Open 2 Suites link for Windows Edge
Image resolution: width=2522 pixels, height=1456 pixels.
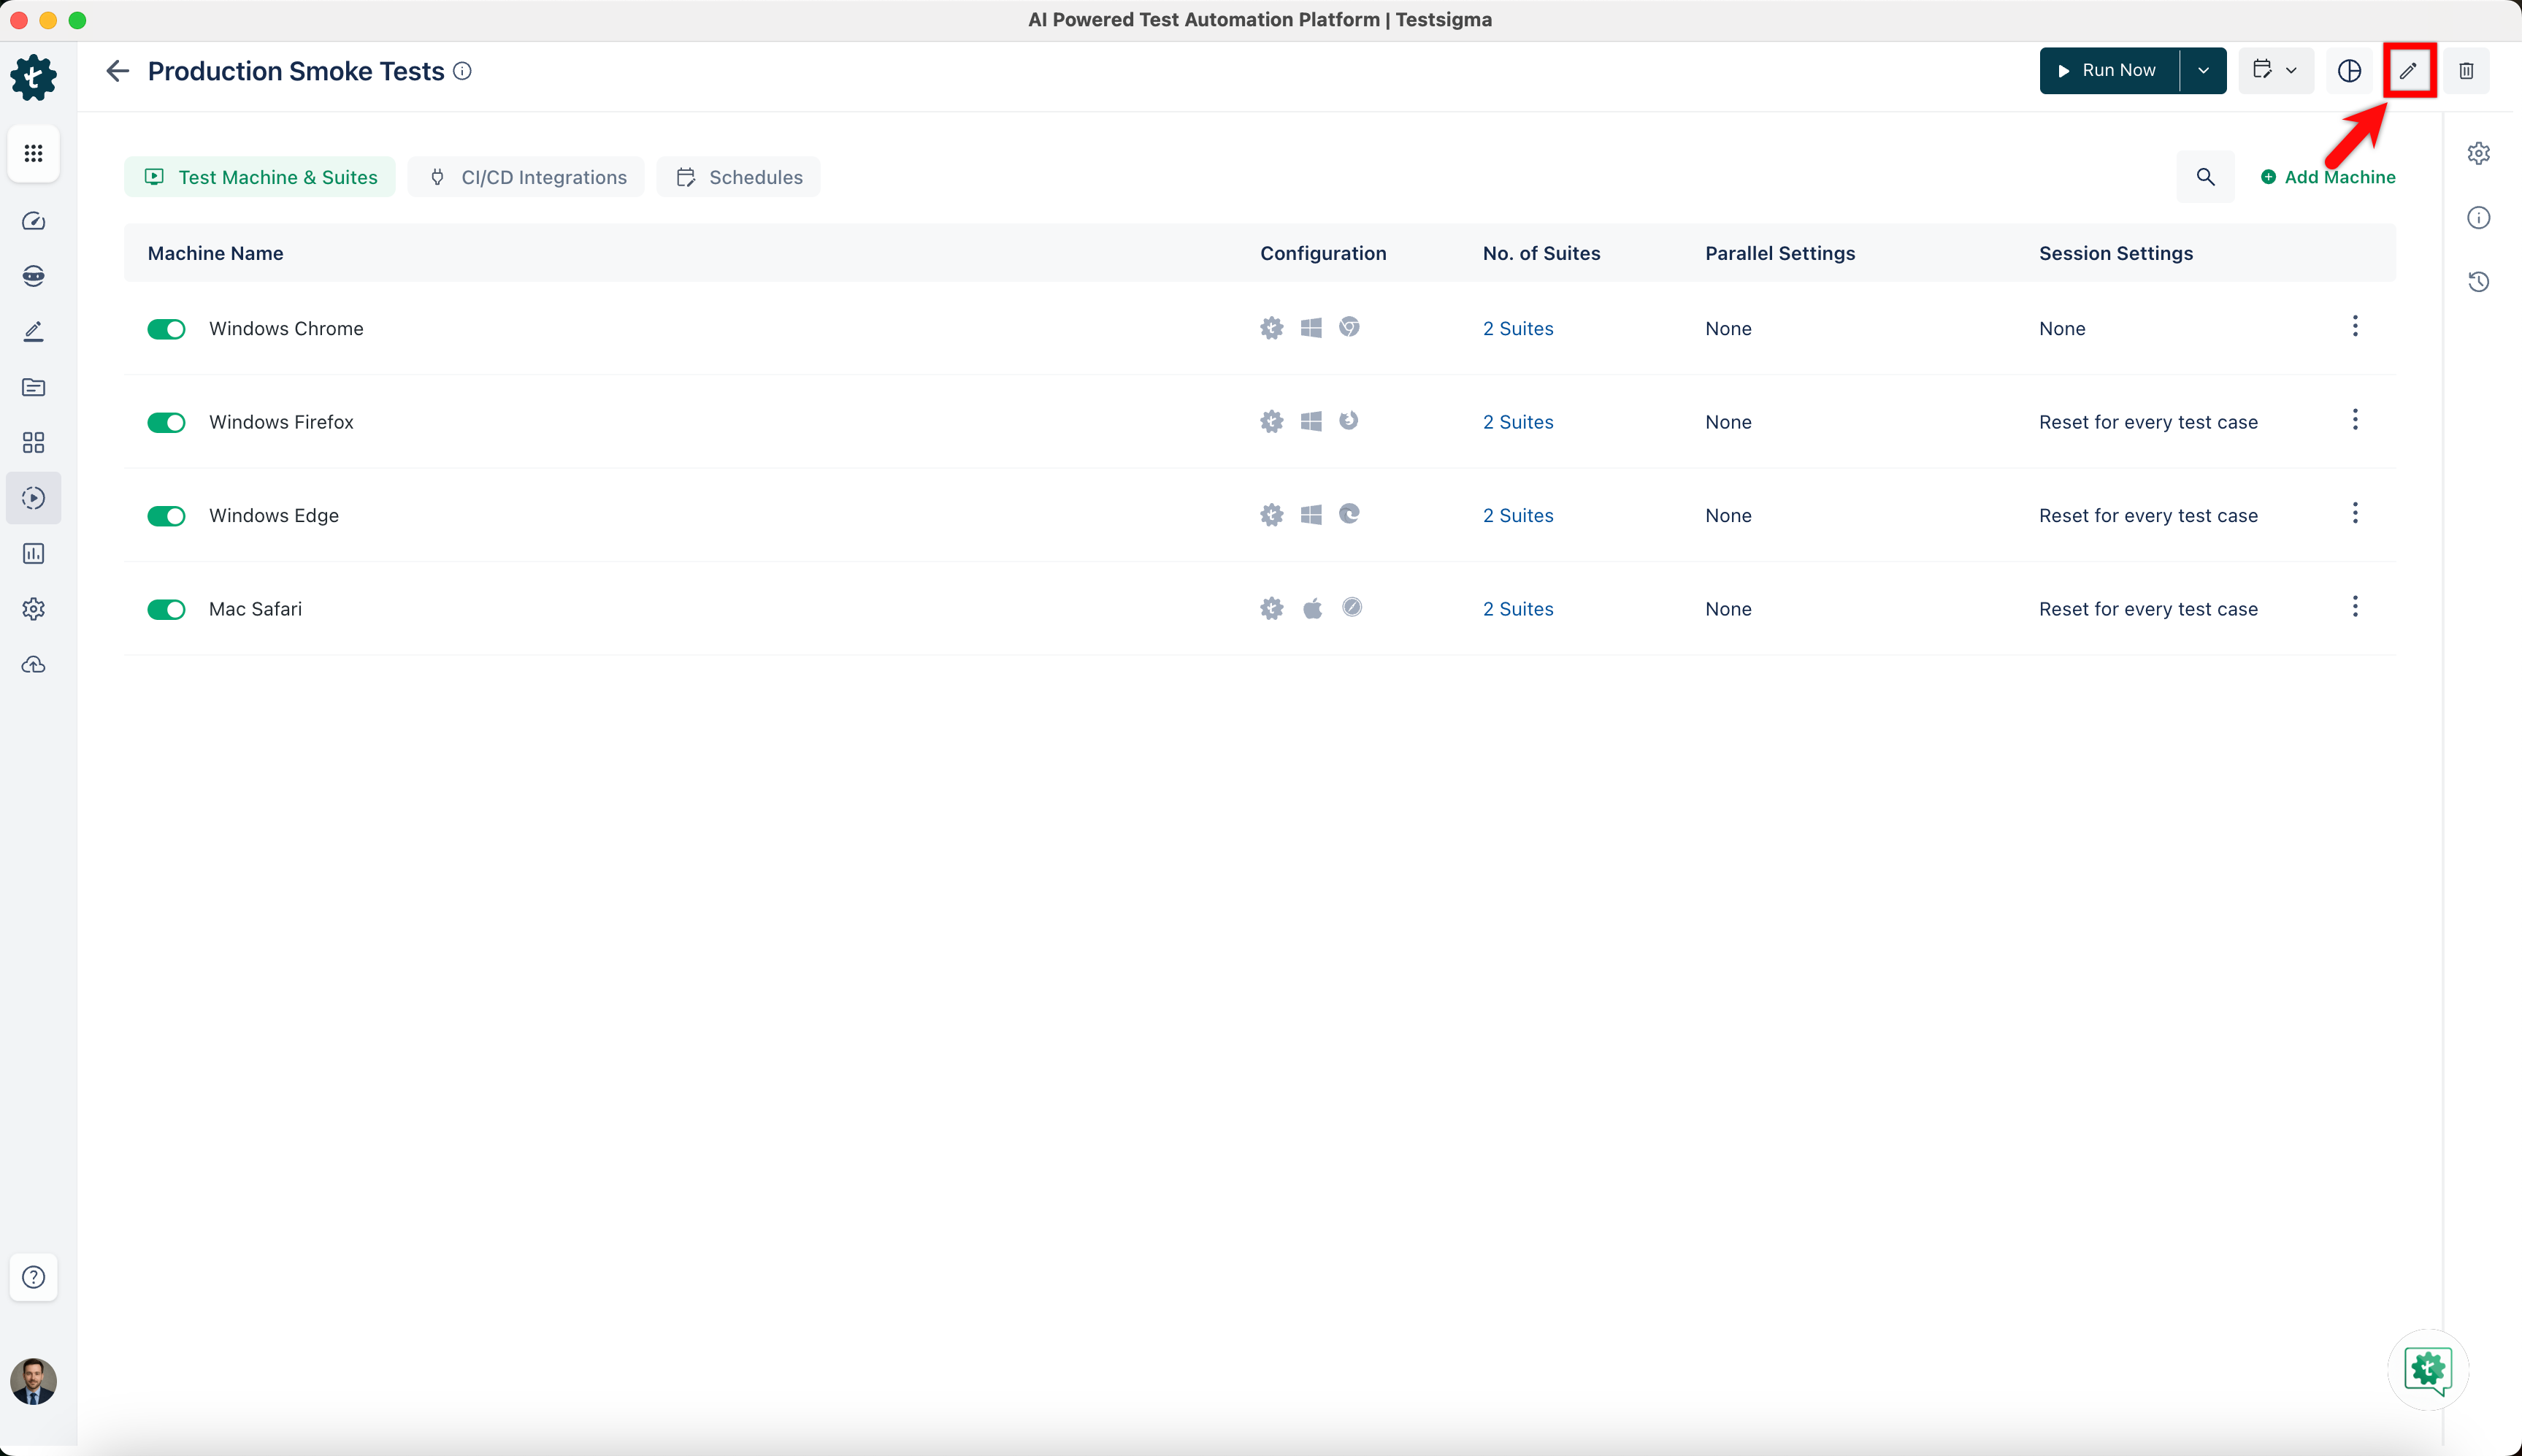[x=1517, y=516]
